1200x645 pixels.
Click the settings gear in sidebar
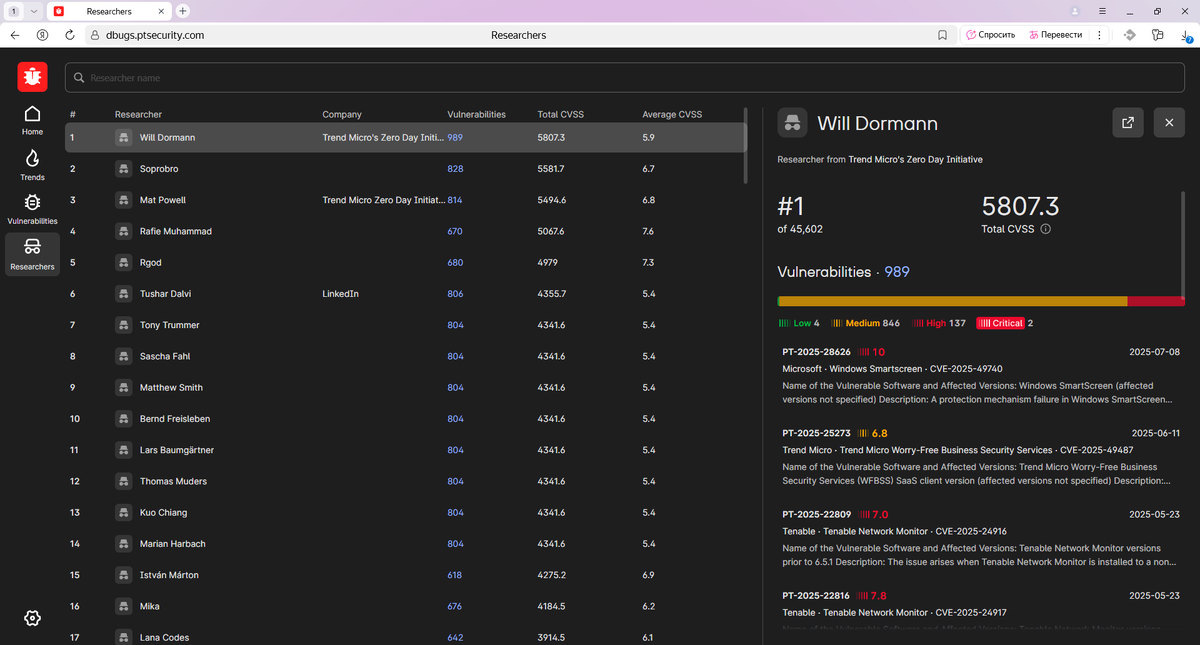pyautogui.click(x=32, y=618)
